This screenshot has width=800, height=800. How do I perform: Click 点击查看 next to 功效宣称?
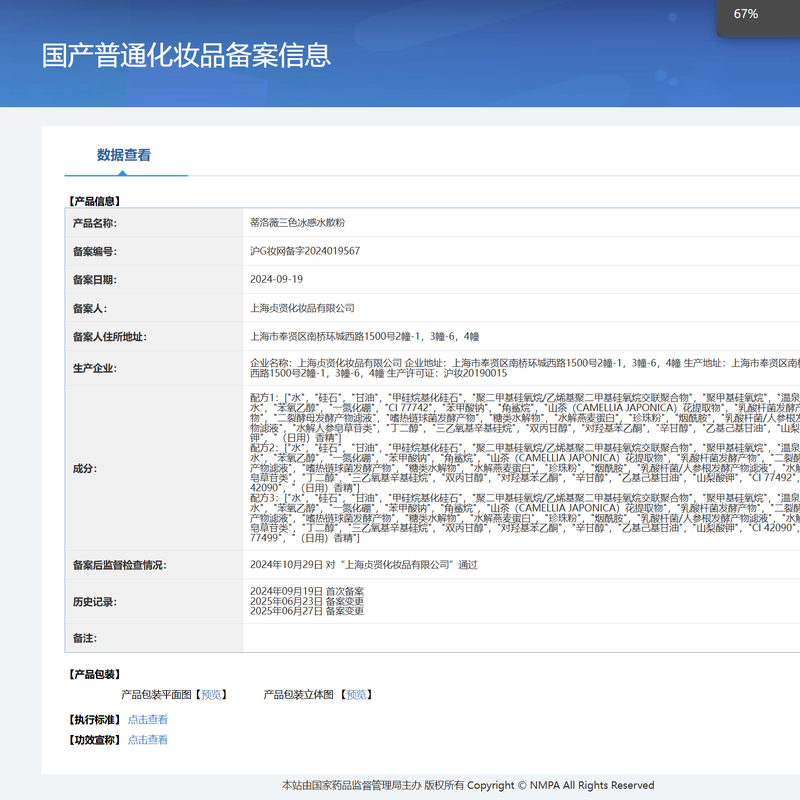[x=148, y=740]
